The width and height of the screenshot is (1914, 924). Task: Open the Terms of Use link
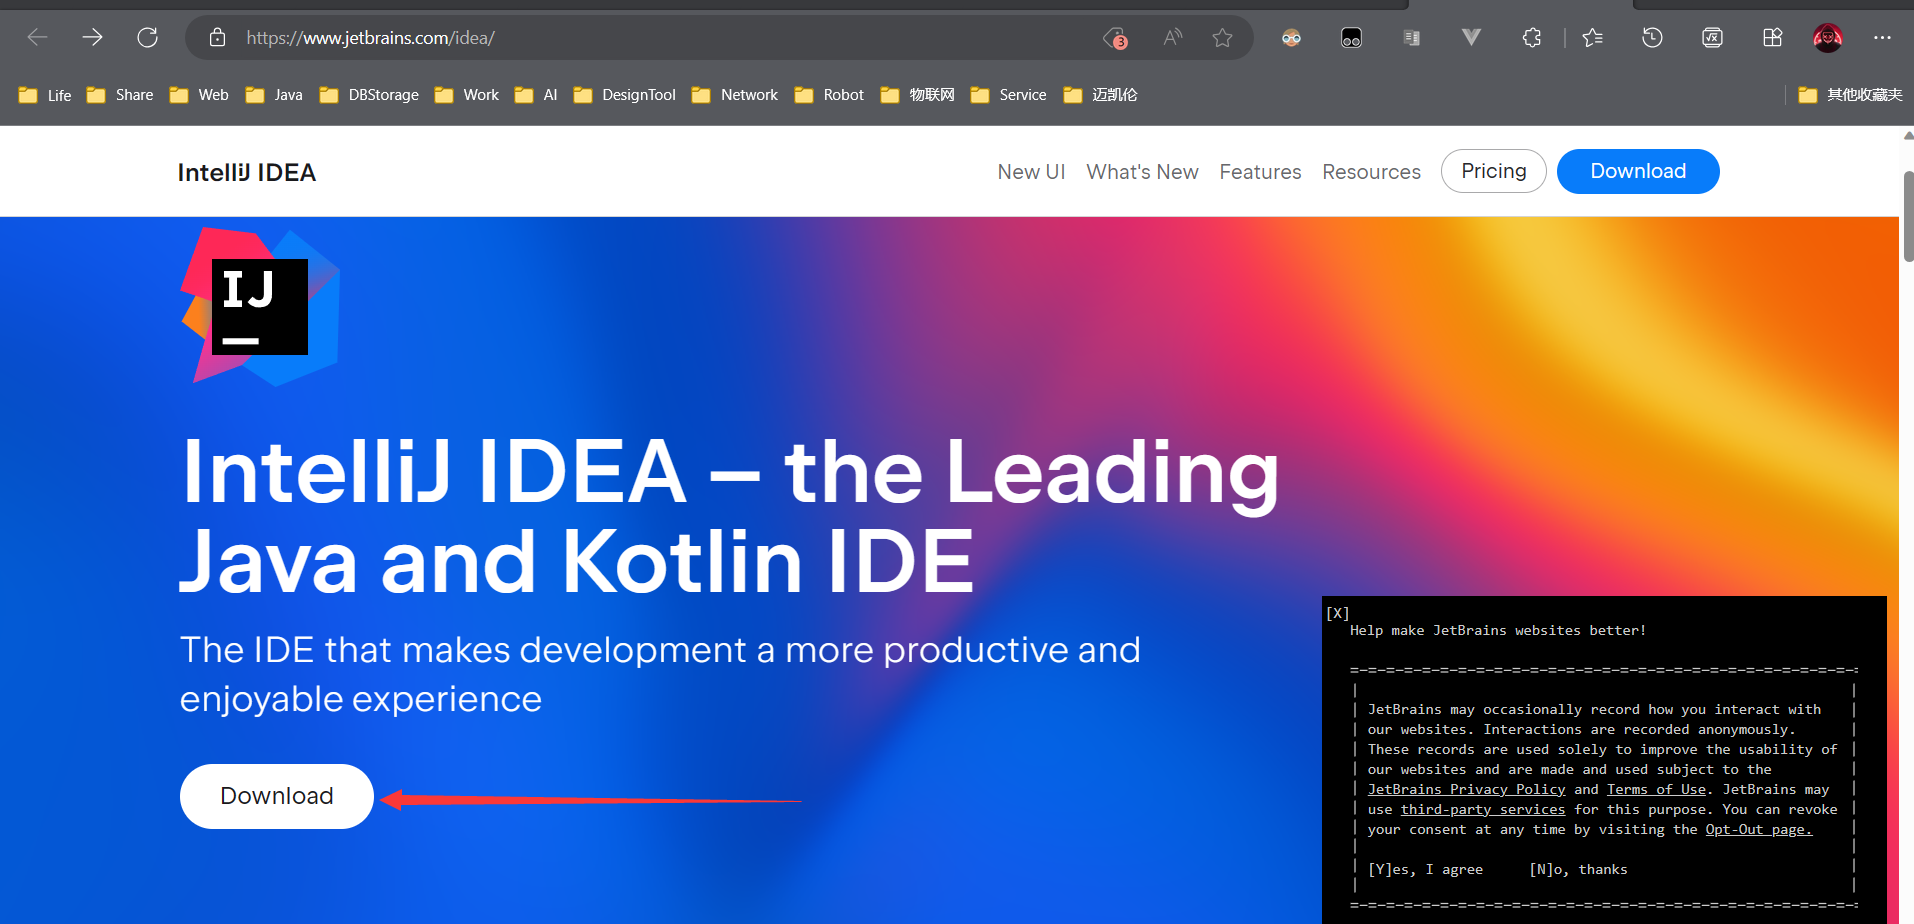[x=1656, y=789]
